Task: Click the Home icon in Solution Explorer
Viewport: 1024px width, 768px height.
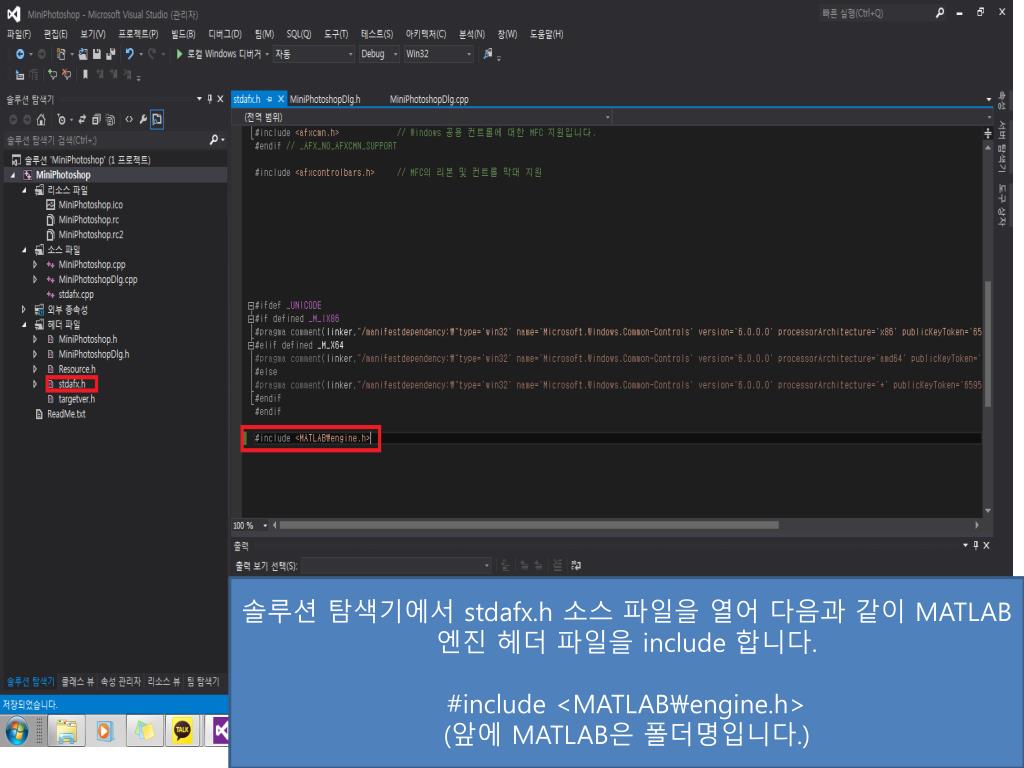Action: pyautogui.click(x=41, y=120)
